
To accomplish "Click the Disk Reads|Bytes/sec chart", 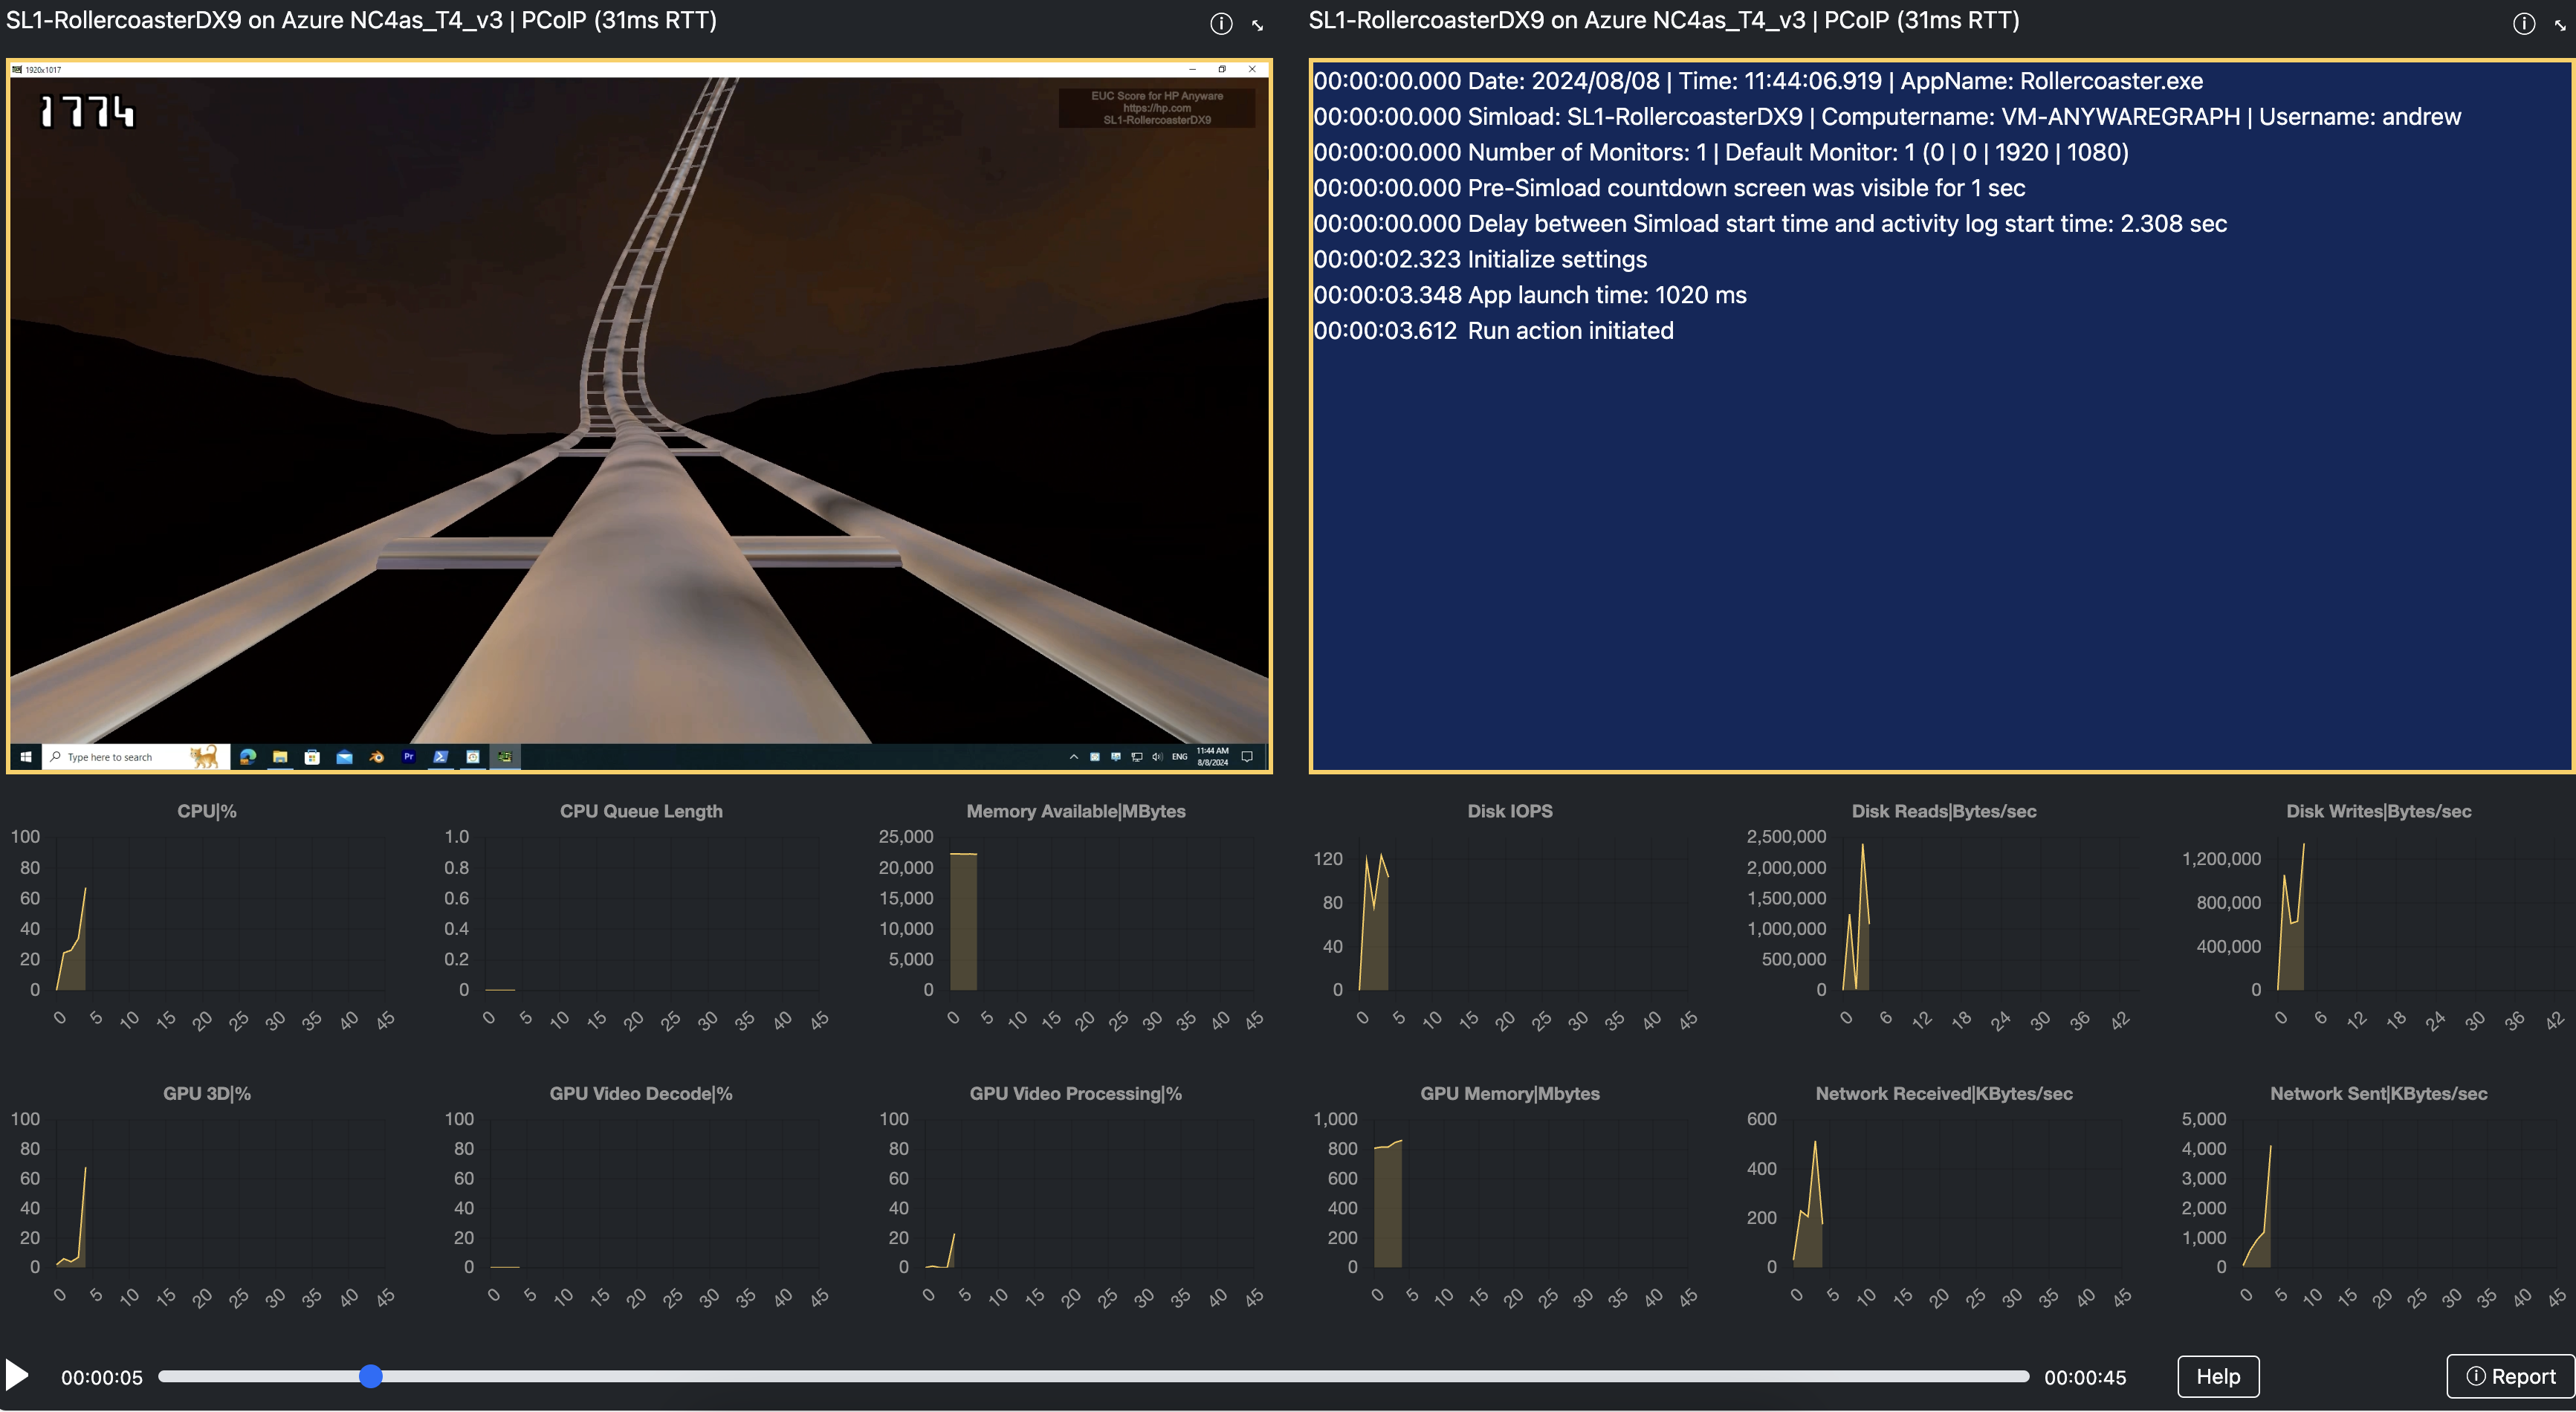I will point(1943,918).
